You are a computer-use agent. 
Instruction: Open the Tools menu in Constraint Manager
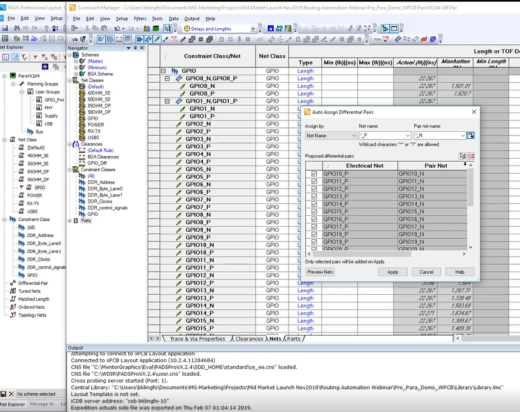tap(157, 19)
